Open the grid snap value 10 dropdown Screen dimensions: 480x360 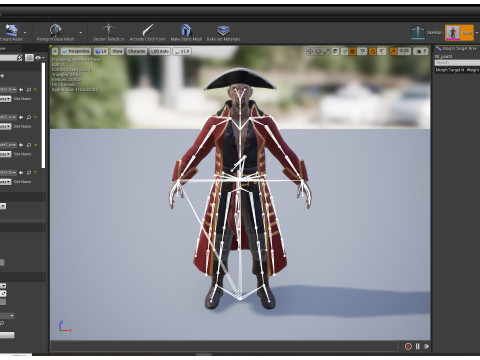point(362,51)
